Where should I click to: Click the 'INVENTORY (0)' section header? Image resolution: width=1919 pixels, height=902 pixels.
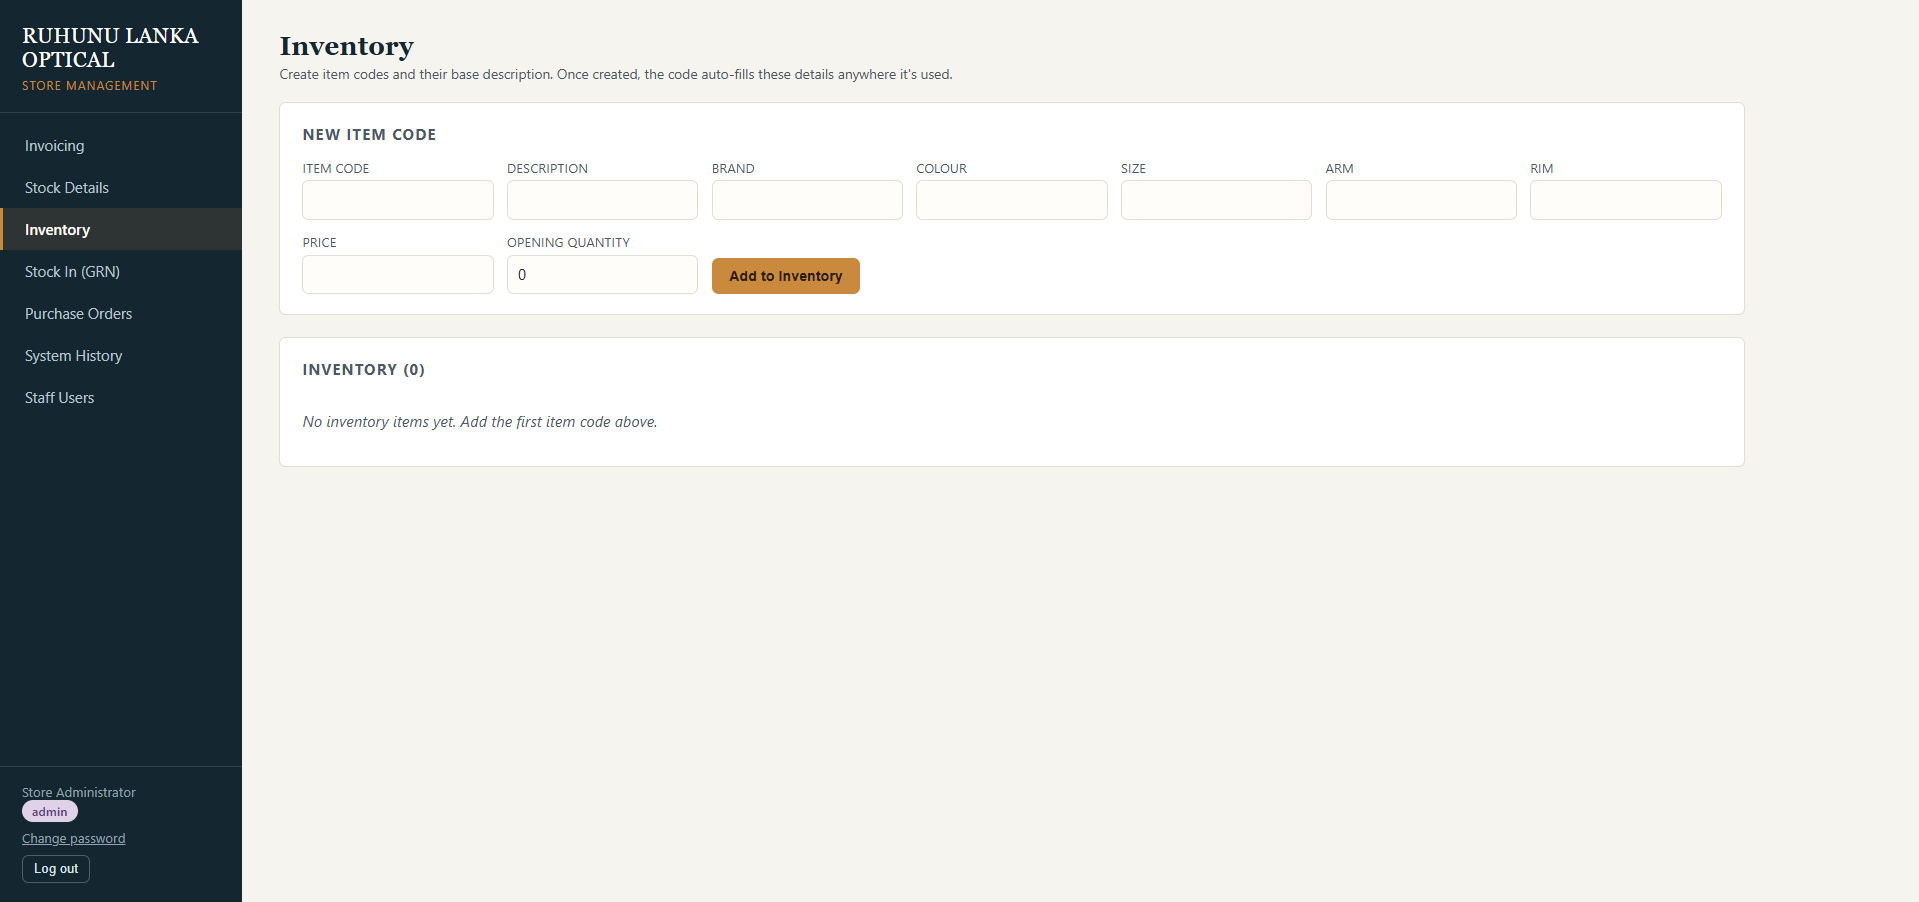(364, 370)
